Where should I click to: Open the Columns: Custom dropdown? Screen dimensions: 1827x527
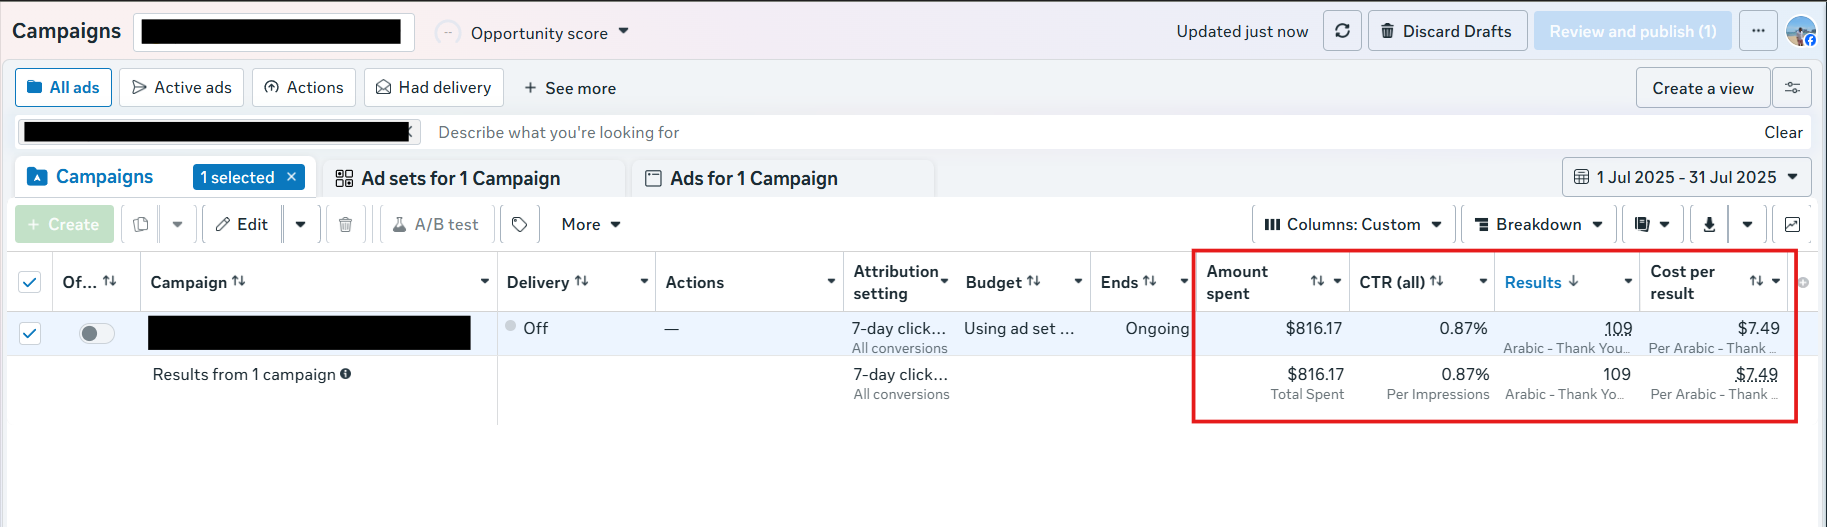(1352, 224)
